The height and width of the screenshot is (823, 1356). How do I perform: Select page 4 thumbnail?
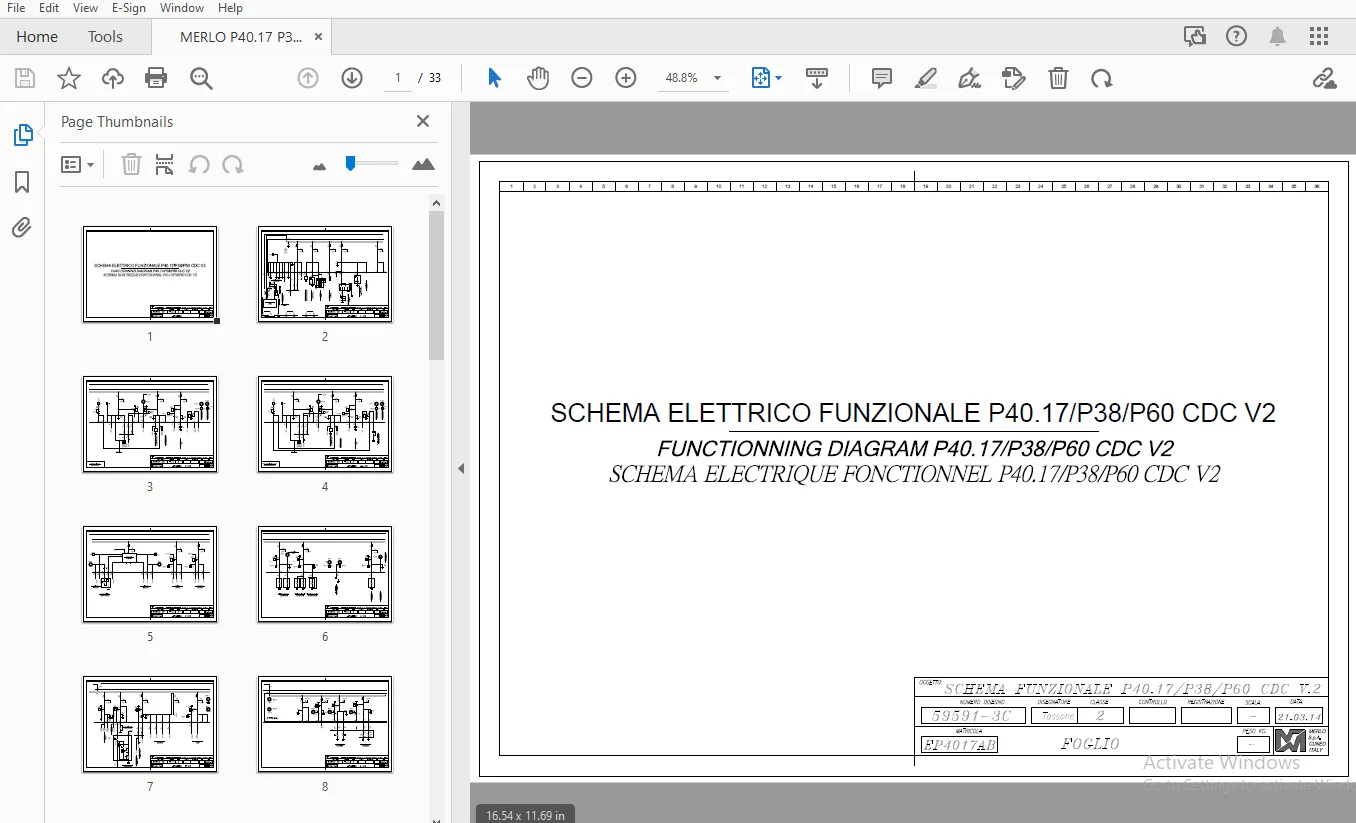pyautogui.click(x=325, y=424)
